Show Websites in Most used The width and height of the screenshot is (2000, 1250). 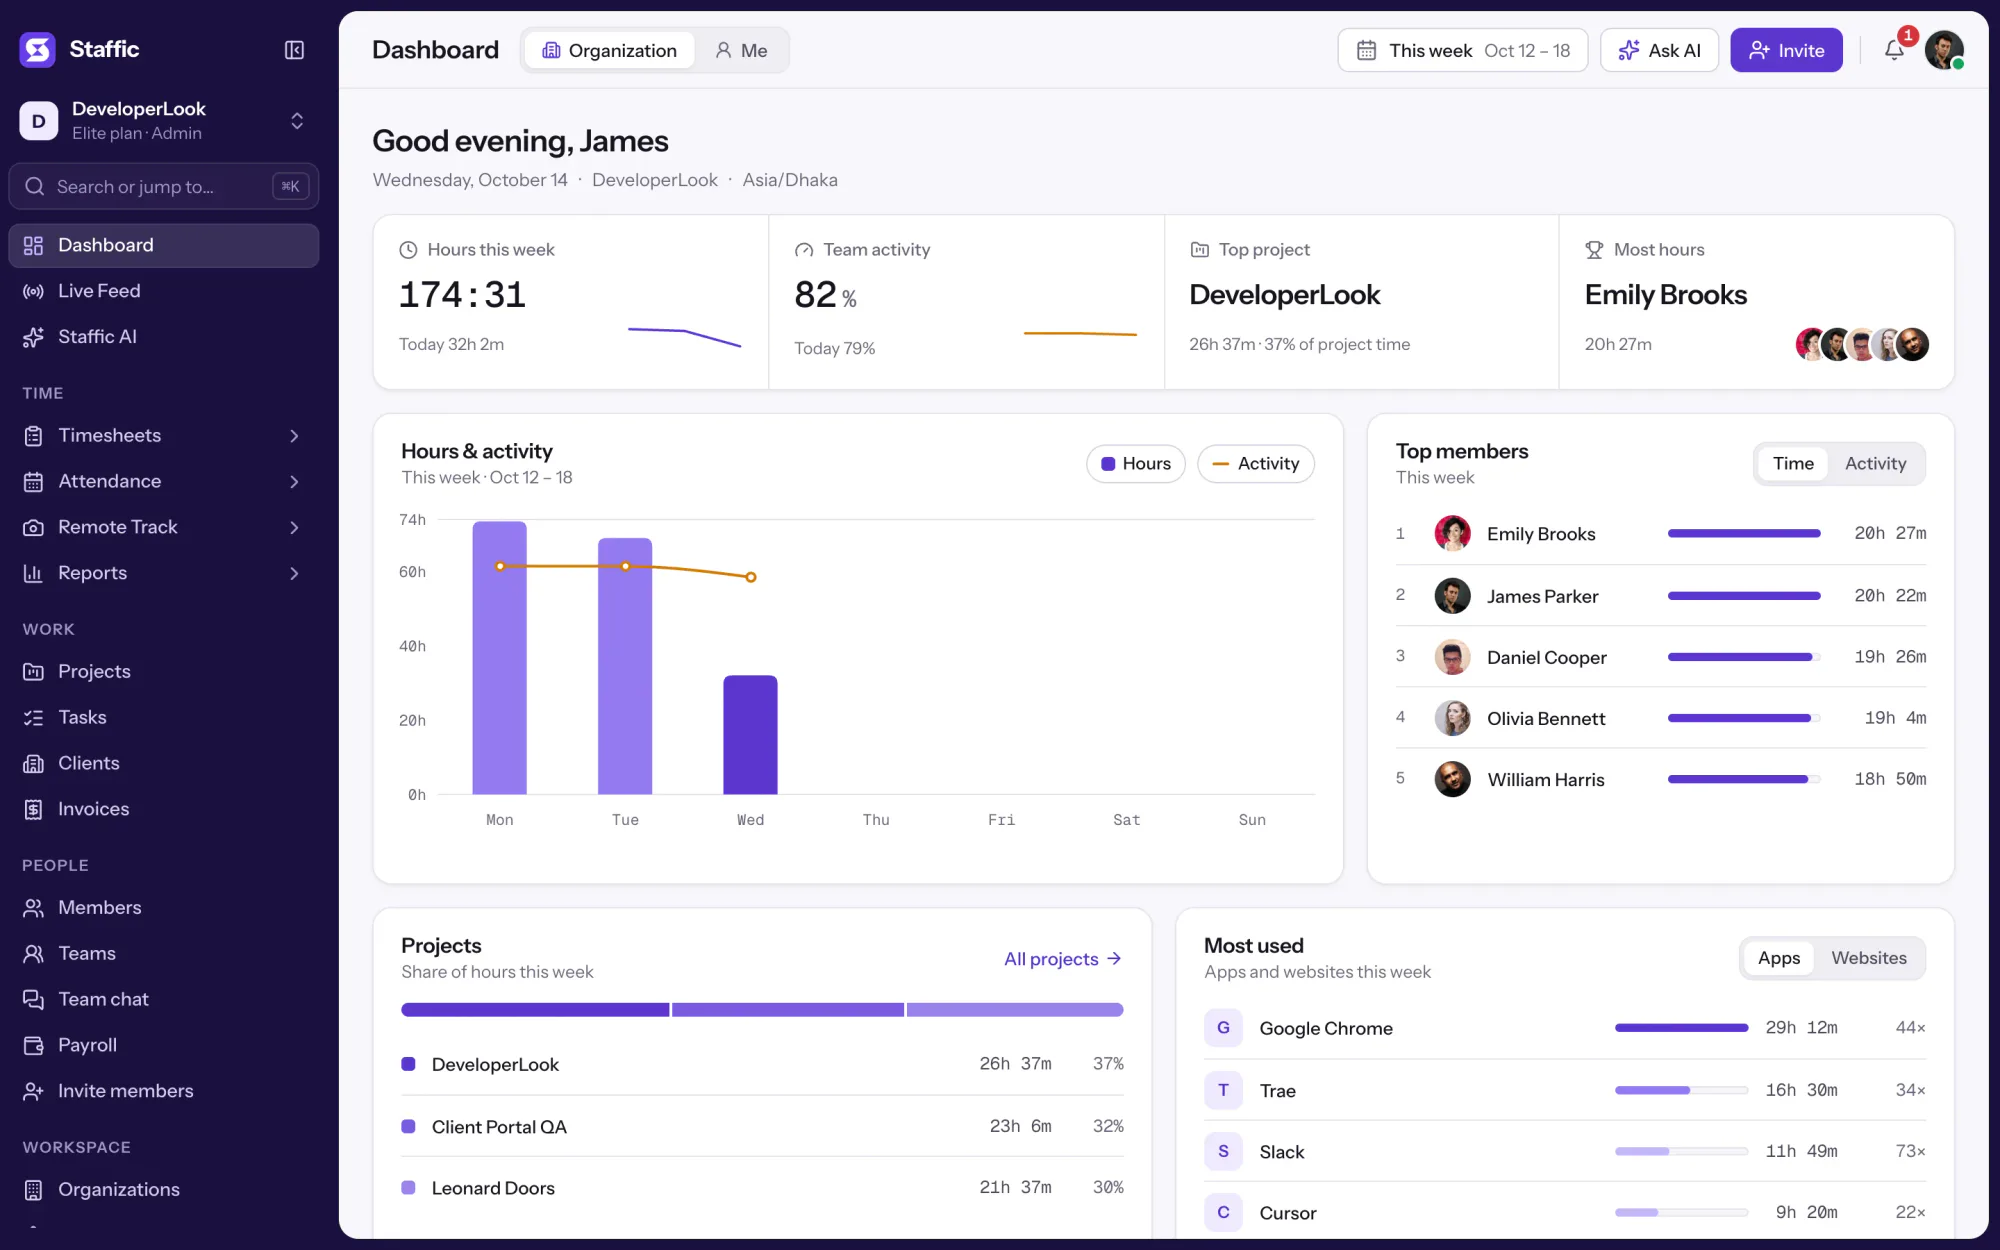tap(1868, 958)
